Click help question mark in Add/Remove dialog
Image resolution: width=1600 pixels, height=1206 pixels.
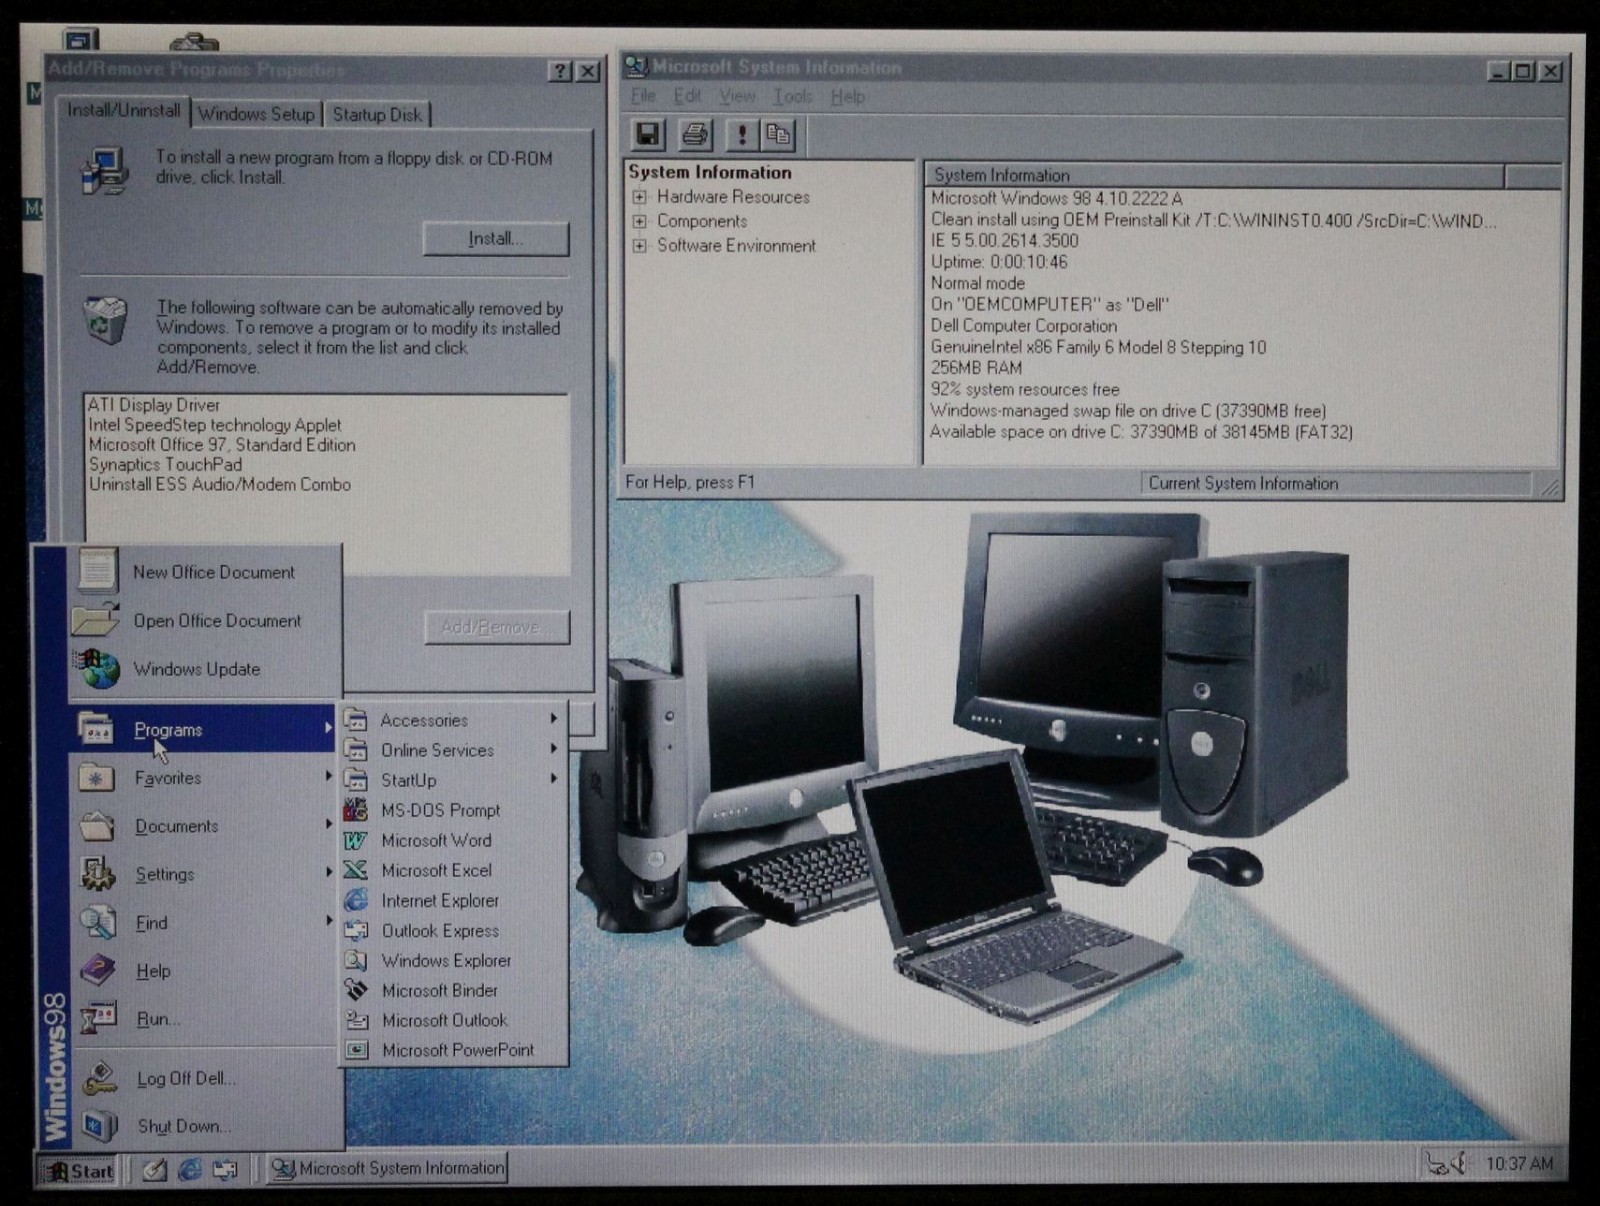pos(562,70)
